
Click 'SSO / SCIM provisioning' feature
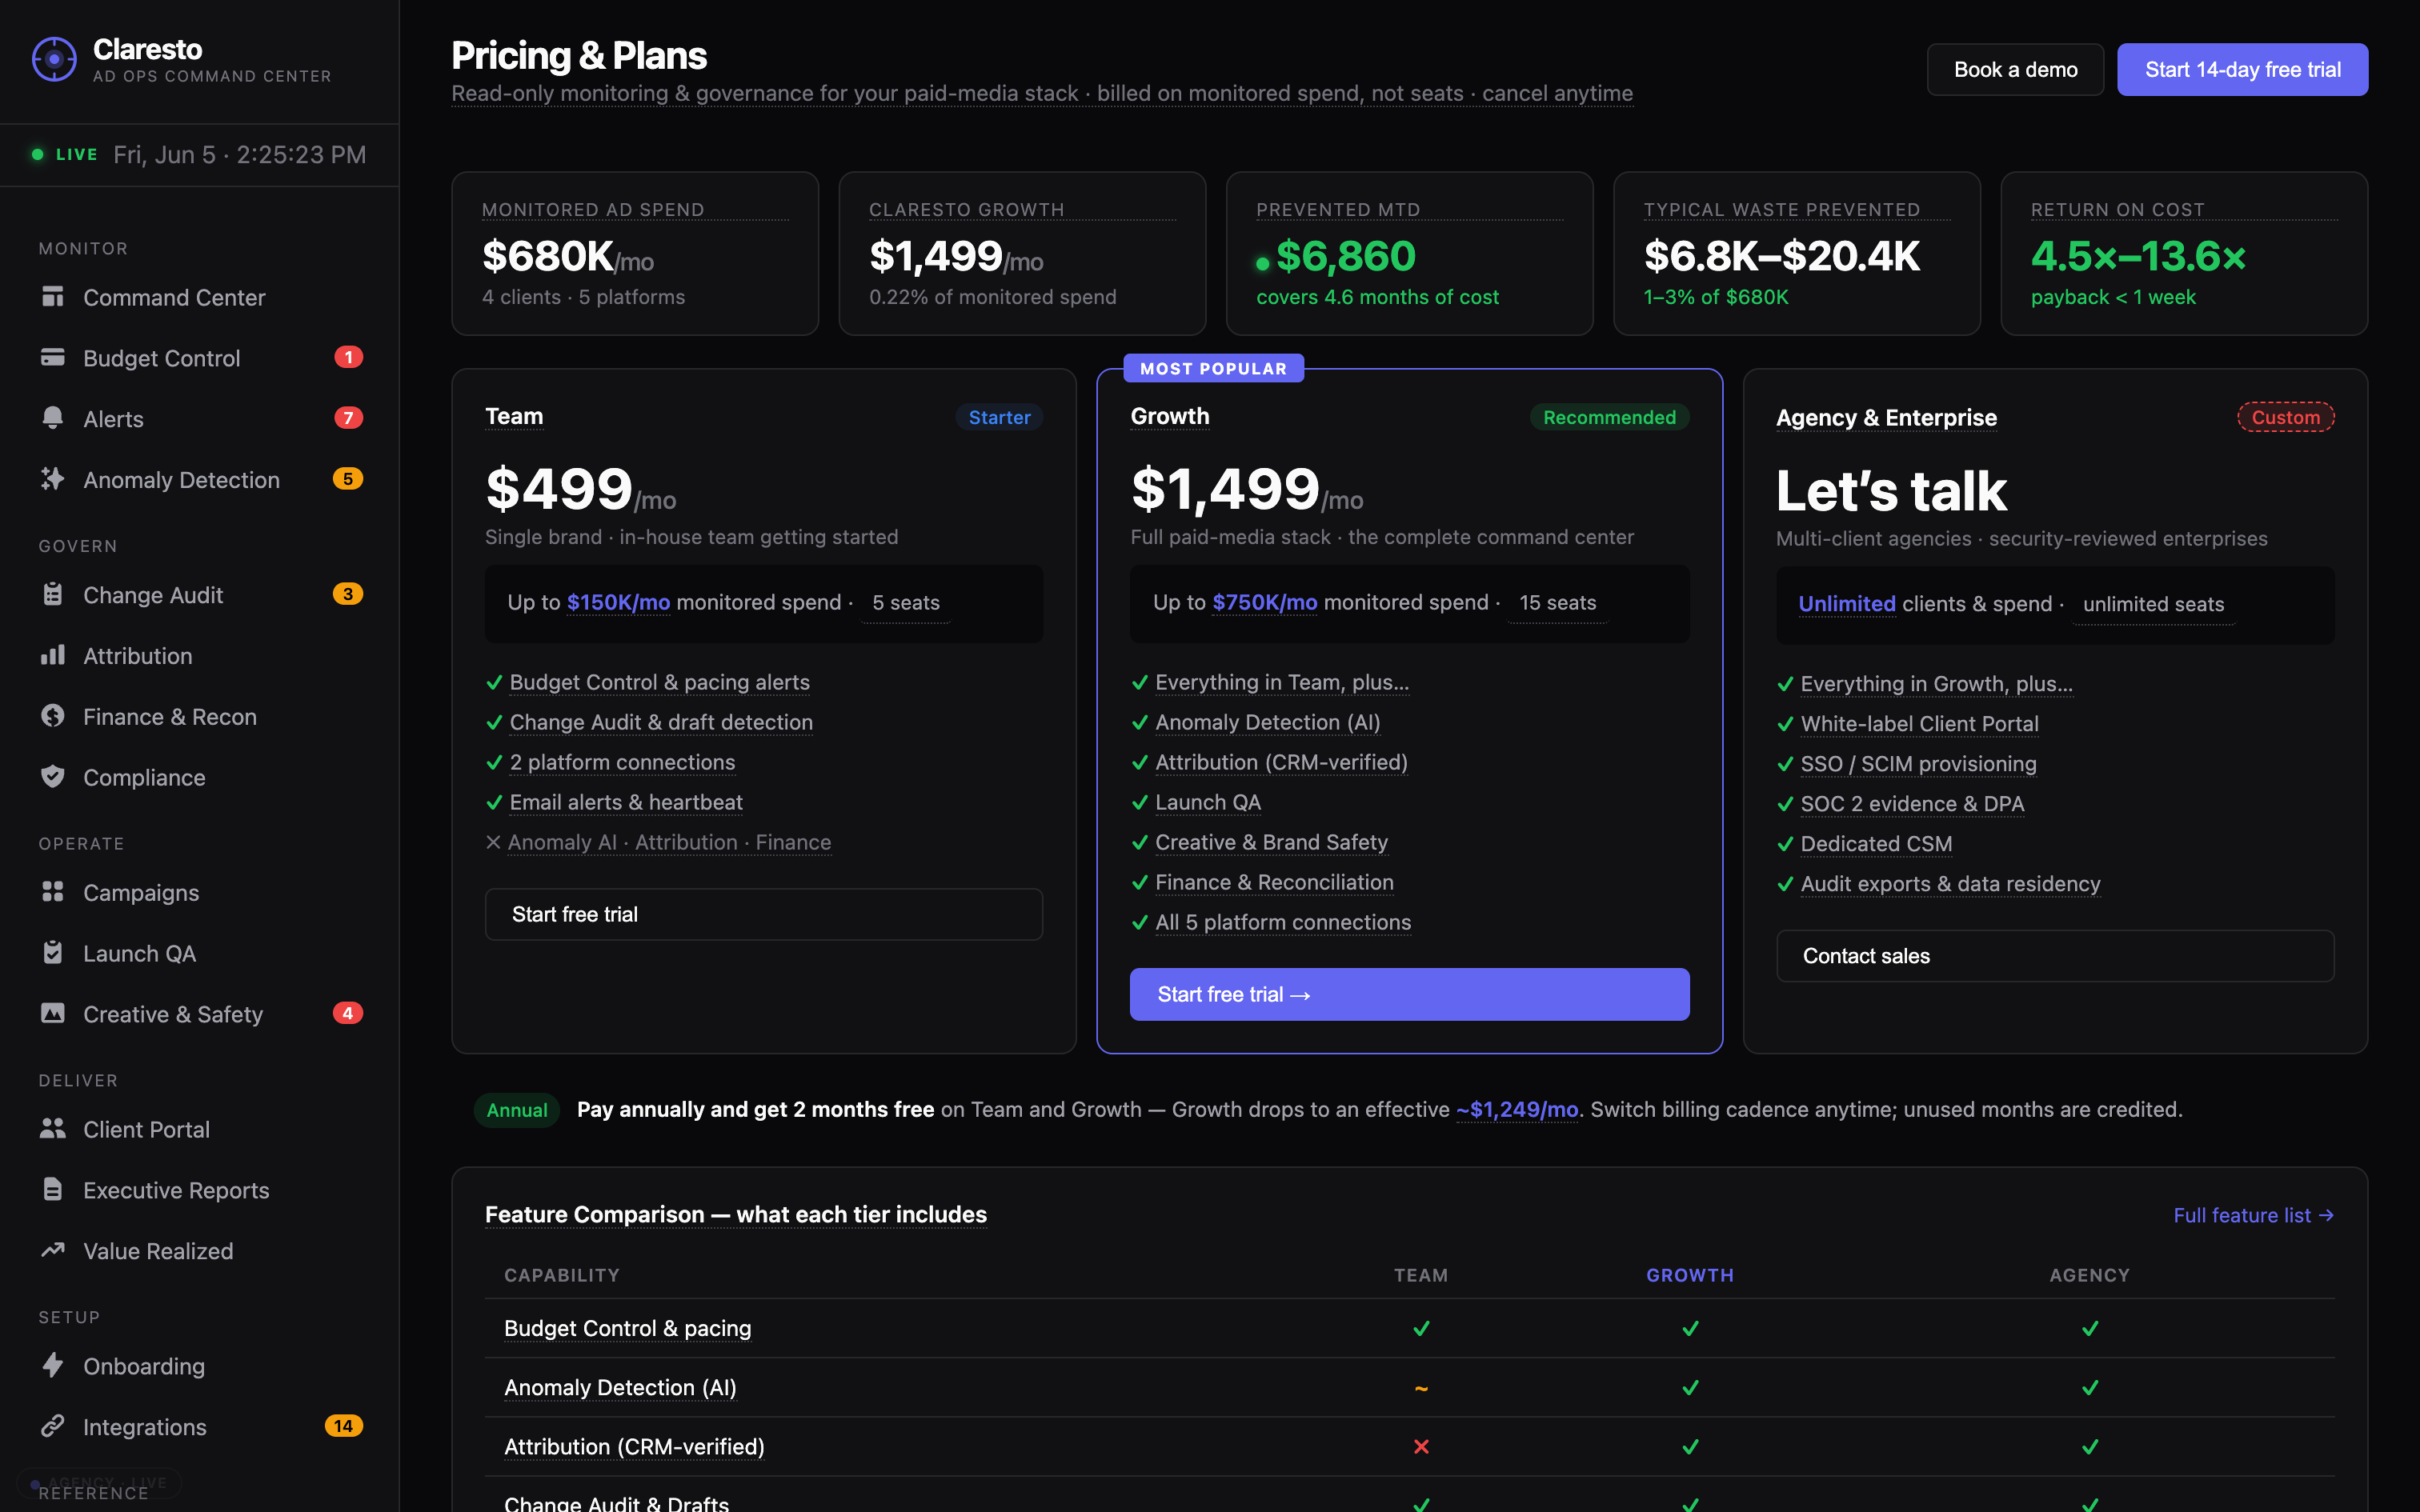pos(1918,764)
